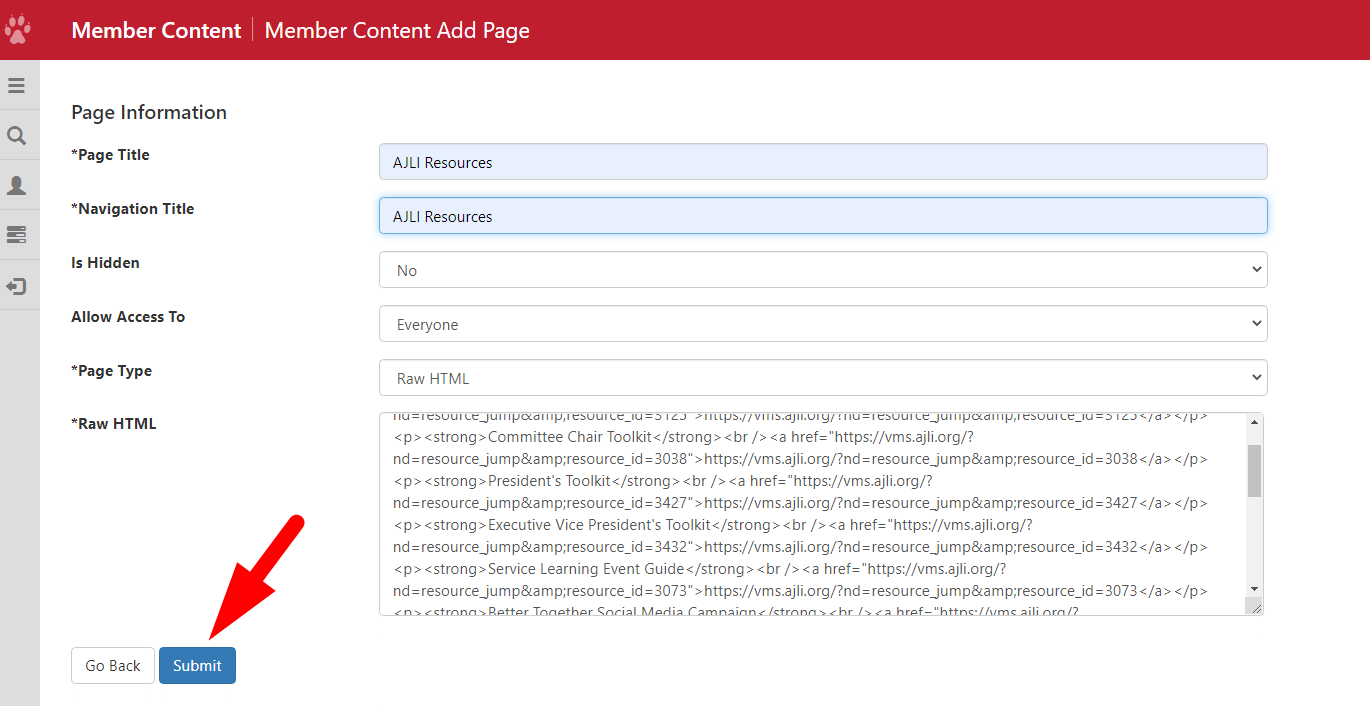Click the Page Information heading
Viewport: 1370px width, 706px height.
click(x=149, y=112)
